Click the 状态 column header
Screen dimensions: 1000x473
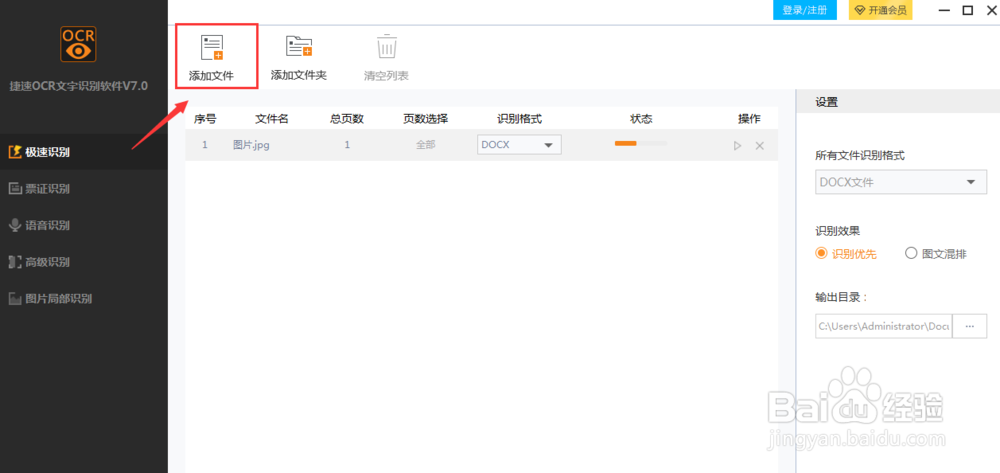[x=641, y=119]
